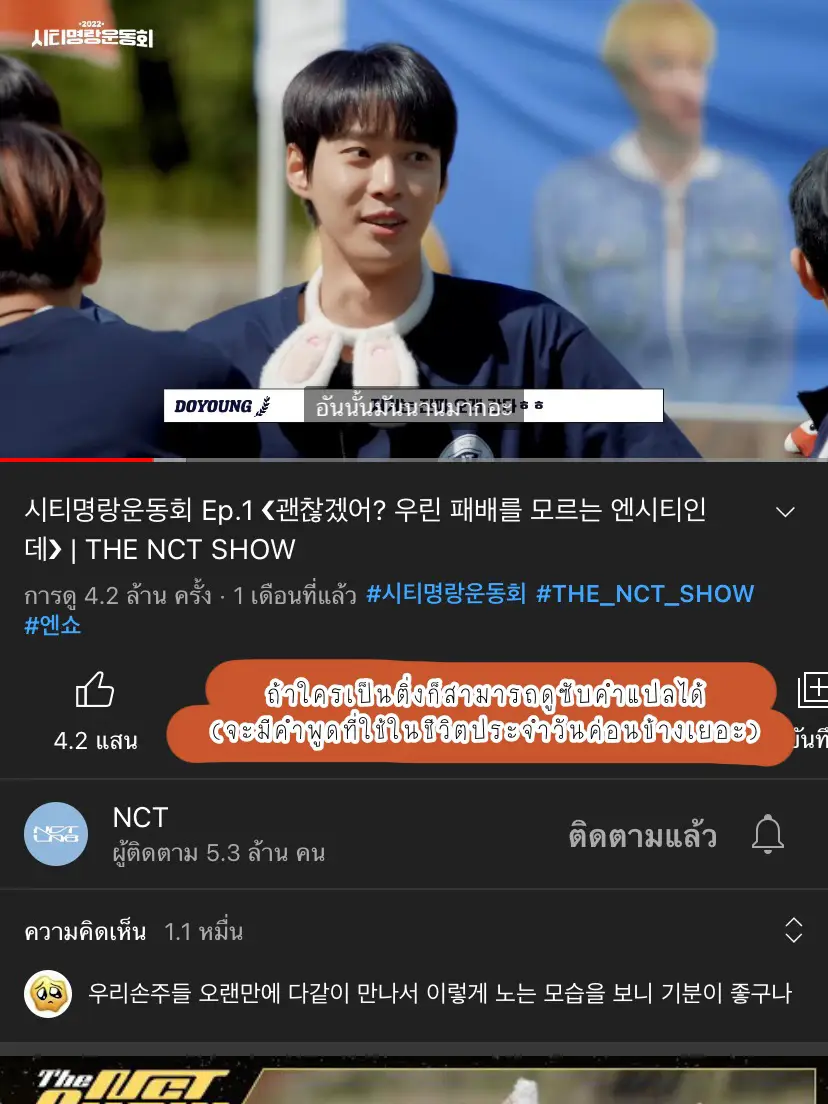Image resolution: width=828 pixels, height=1104 pixels.
Task: Tap the 2022 show logo watermark
Action: click(x=92, y=34)
